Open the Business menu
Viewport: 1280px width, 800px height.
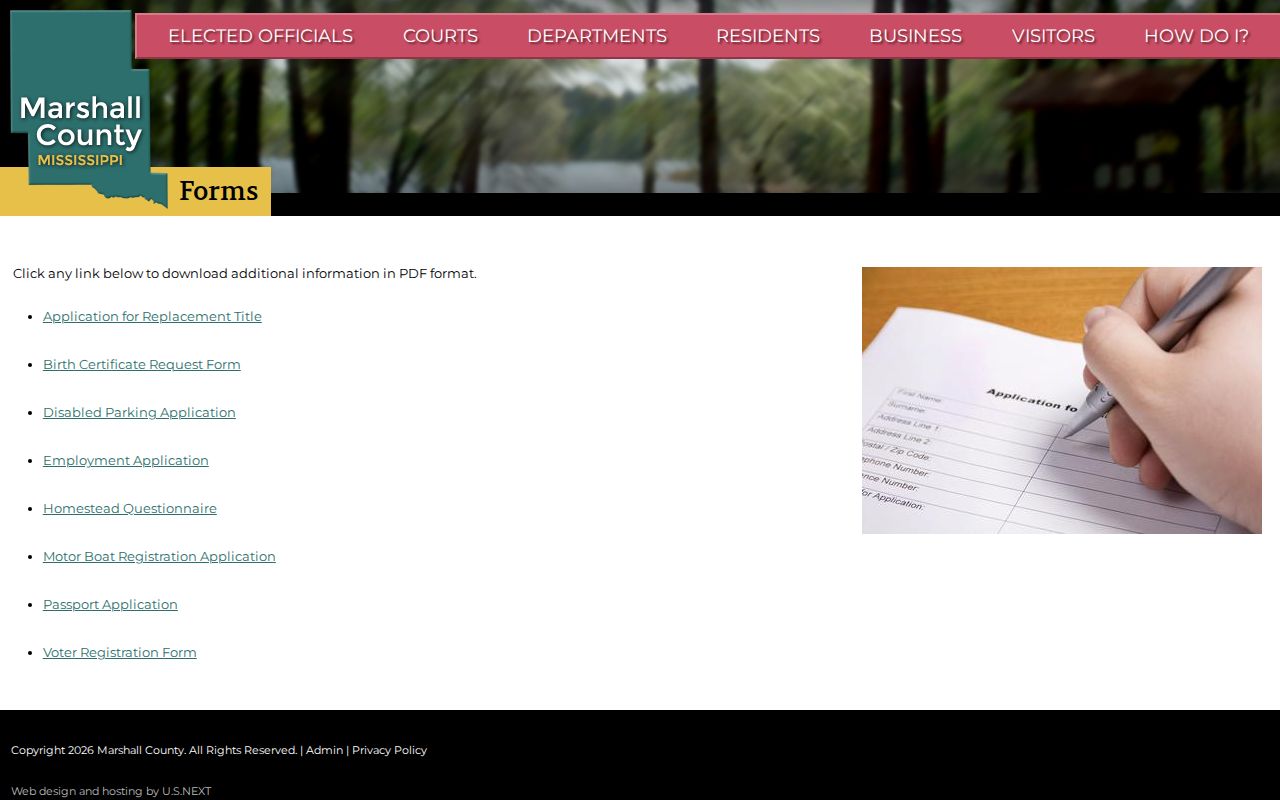point(915,36)
